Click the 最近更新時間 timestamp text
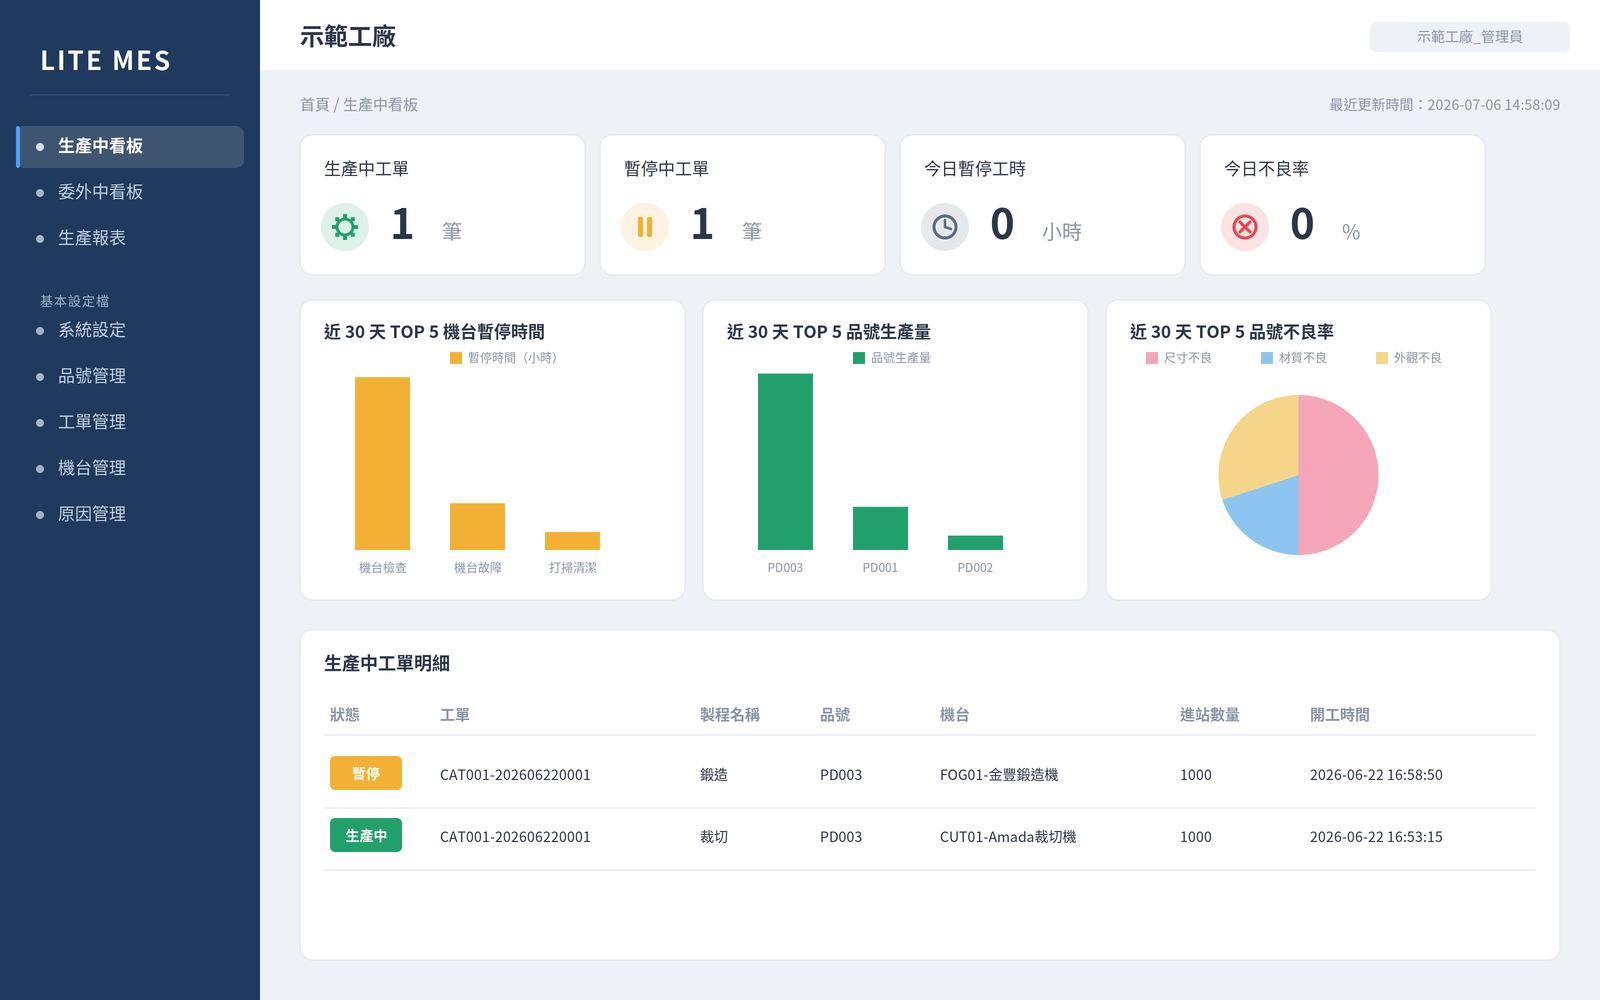Viewport: 1600px width, 1000px height. (1444, 105)
